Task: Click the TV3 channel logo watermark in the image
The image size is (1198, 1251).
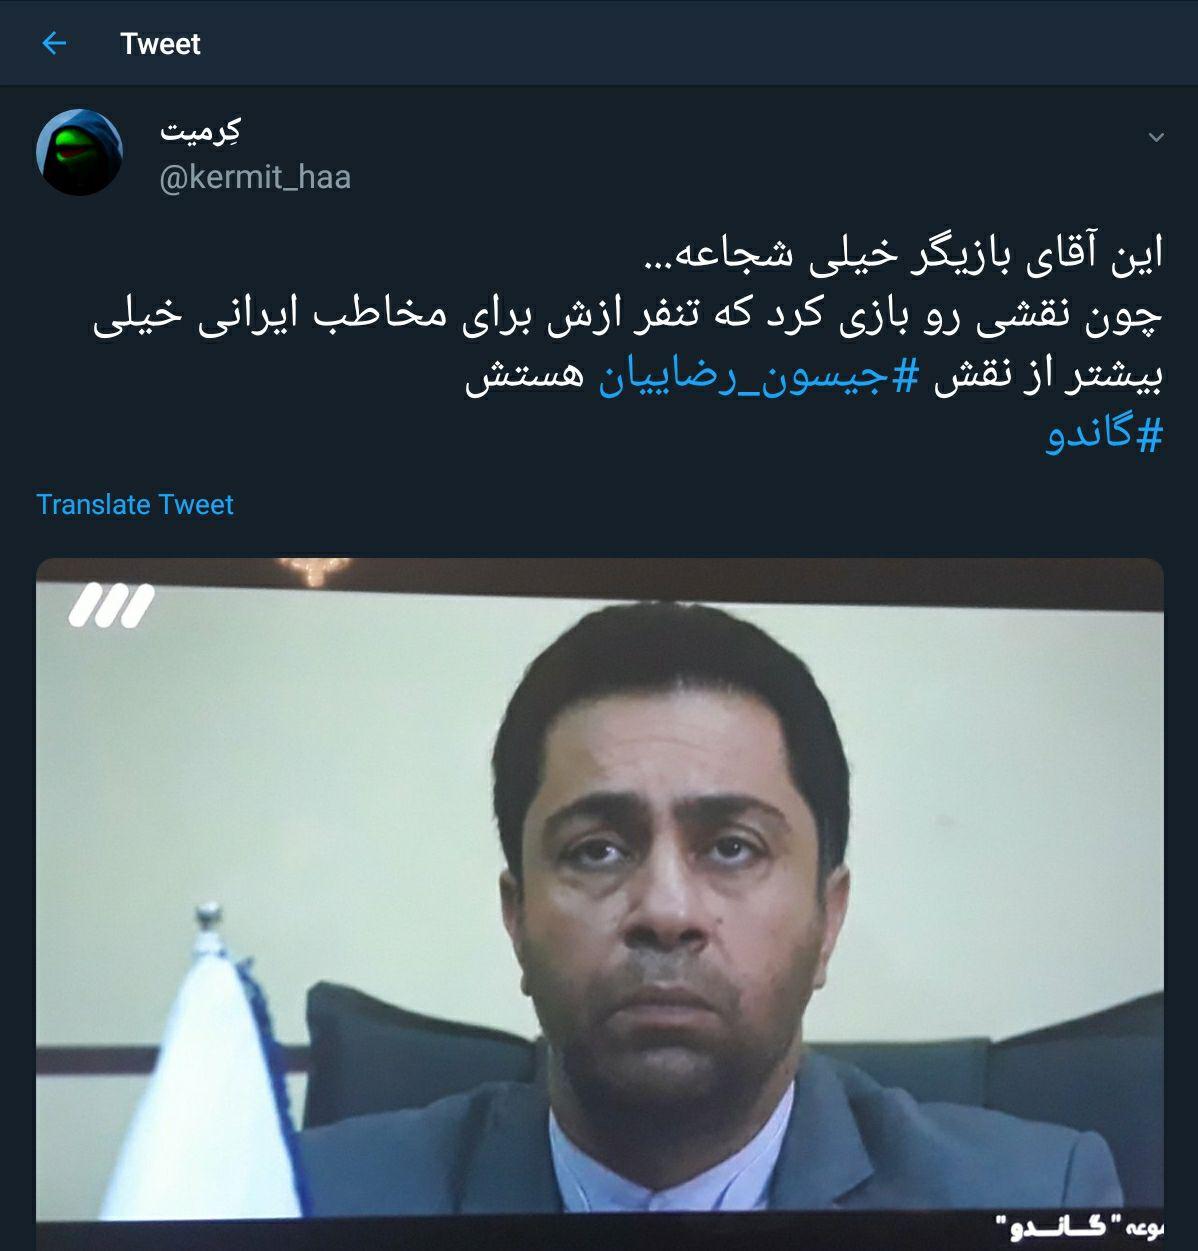Action: (x=111, y=606)
